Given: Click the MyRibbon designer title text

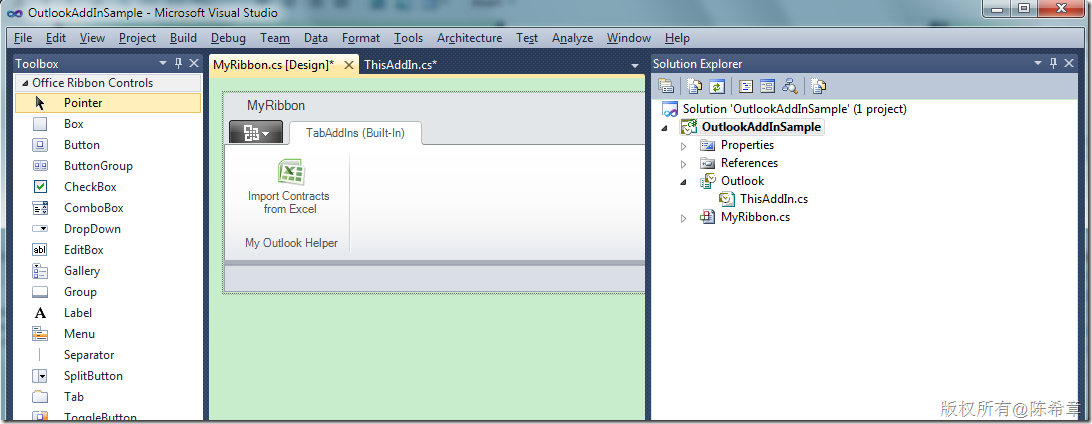Looking at the screenshot, I should click(x=276, y=106).
